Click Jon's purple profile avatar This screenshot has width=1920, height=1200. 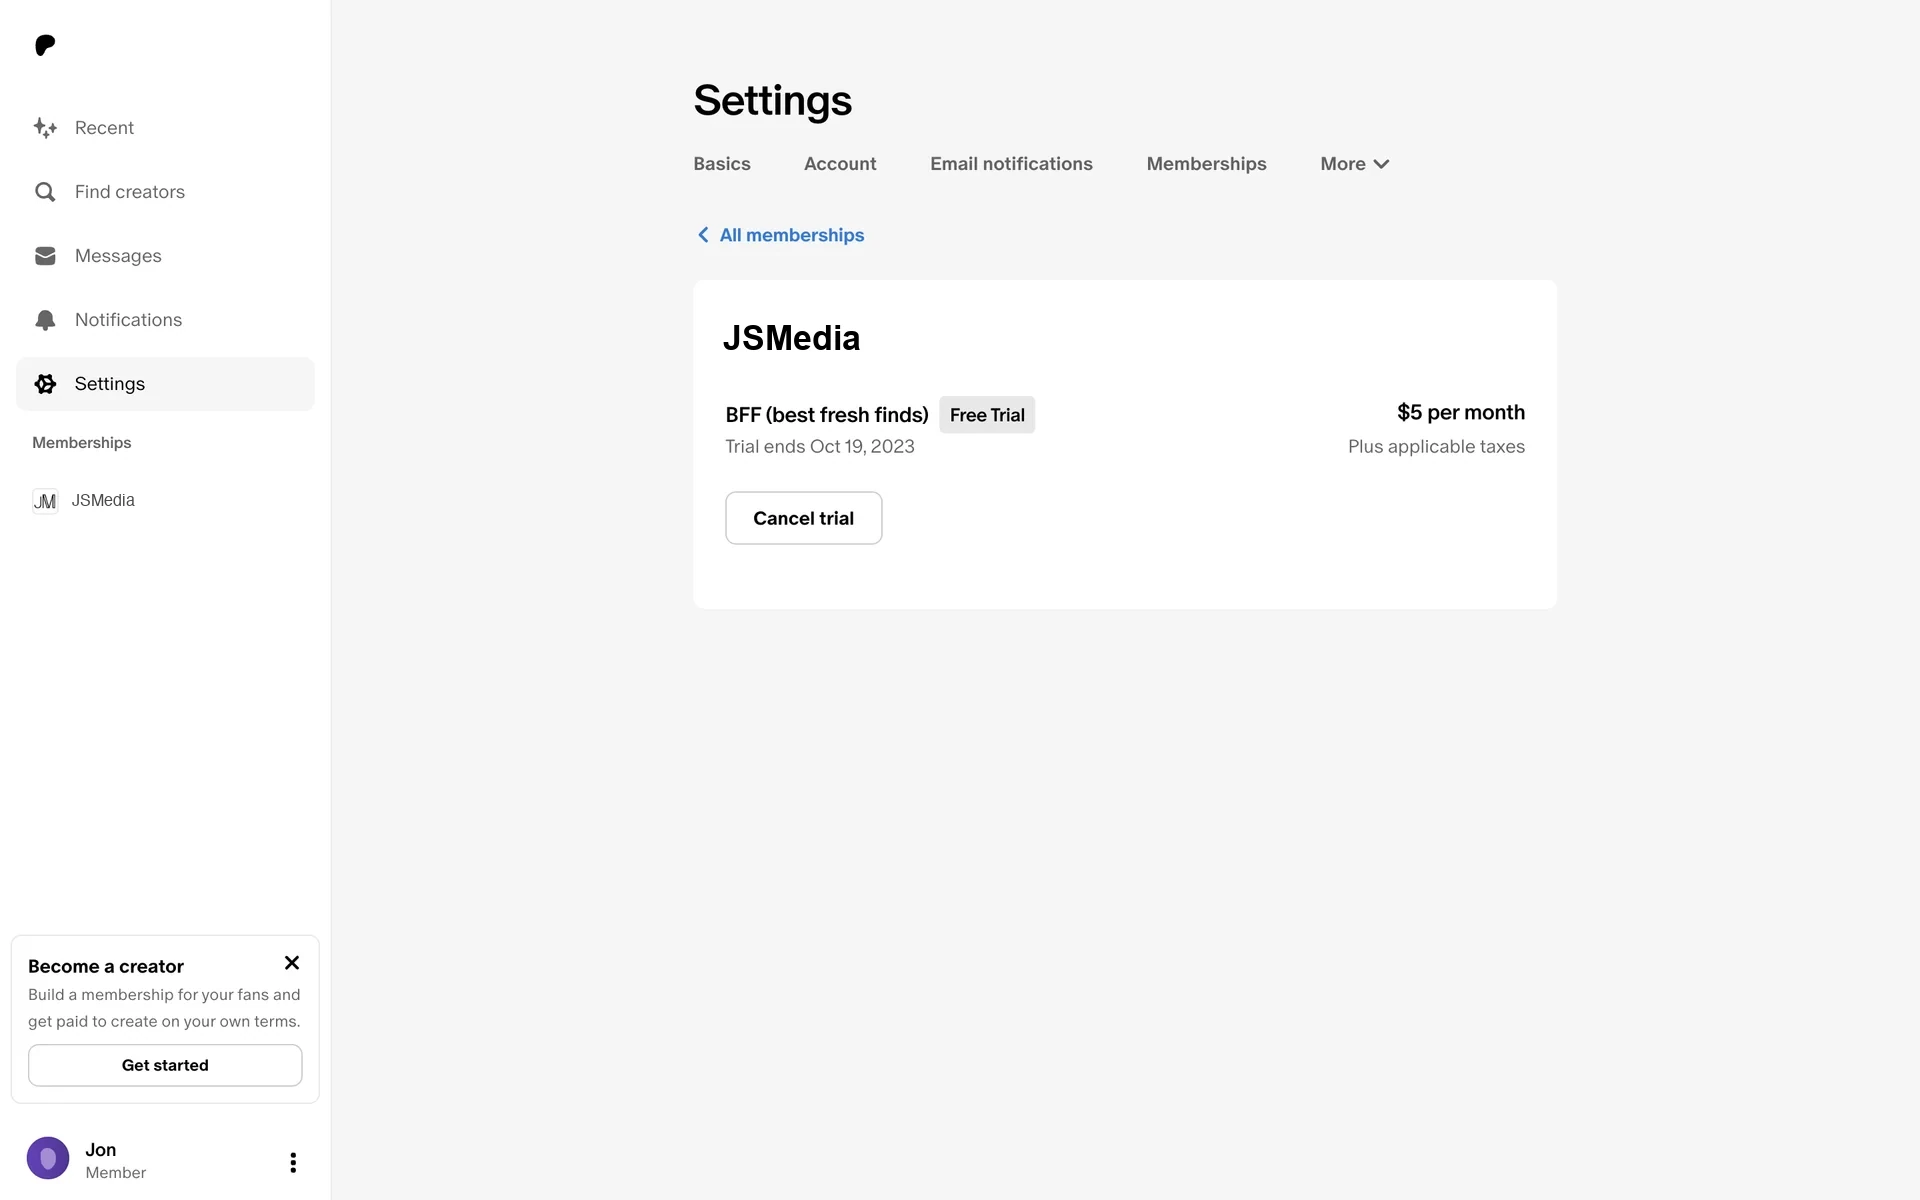coord(48,1158)
